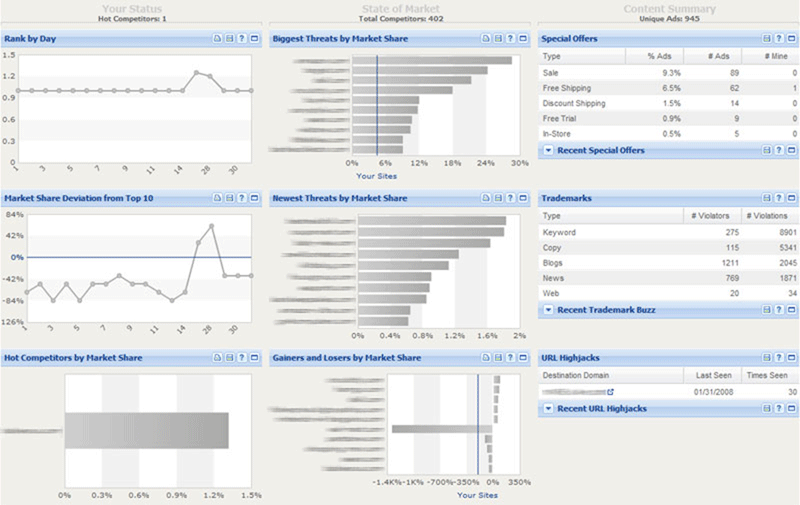
Task: Expand the Recent Special Offers section
Action: (548, 151)
